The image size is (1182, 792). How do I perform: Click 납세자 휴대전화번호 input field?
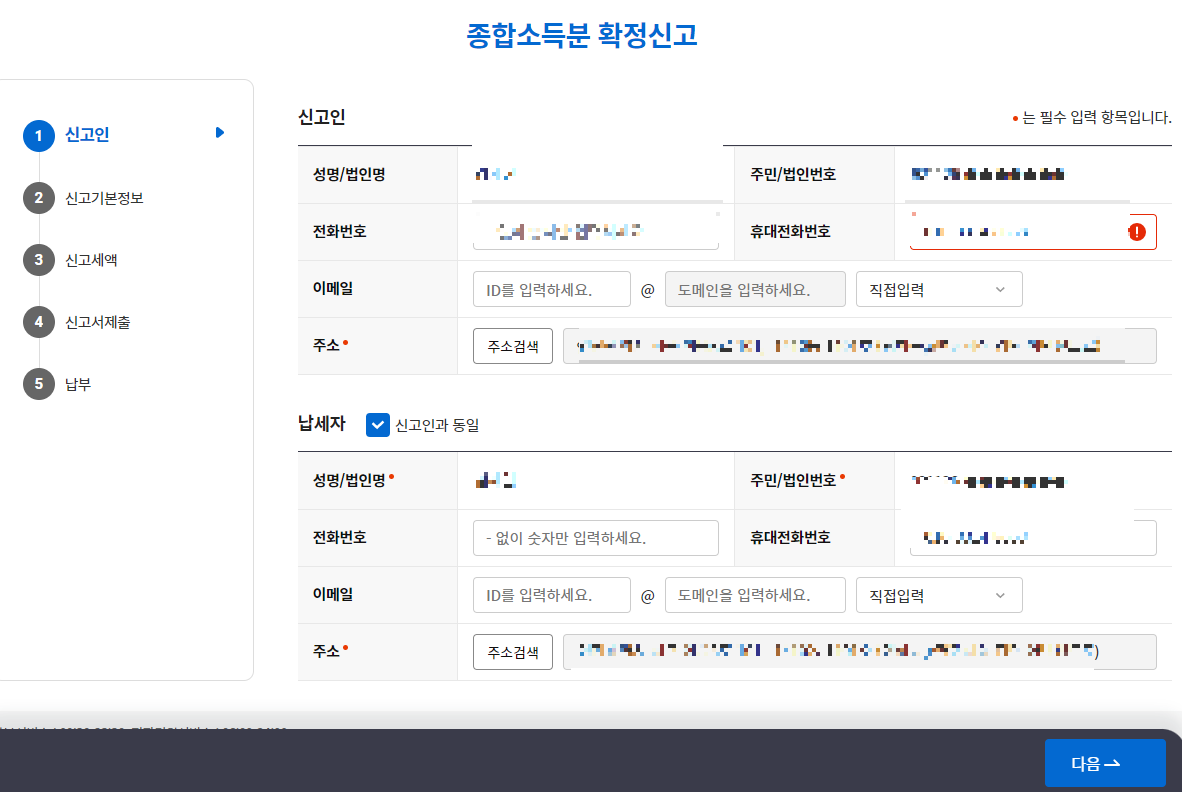tap(1033, 538)
